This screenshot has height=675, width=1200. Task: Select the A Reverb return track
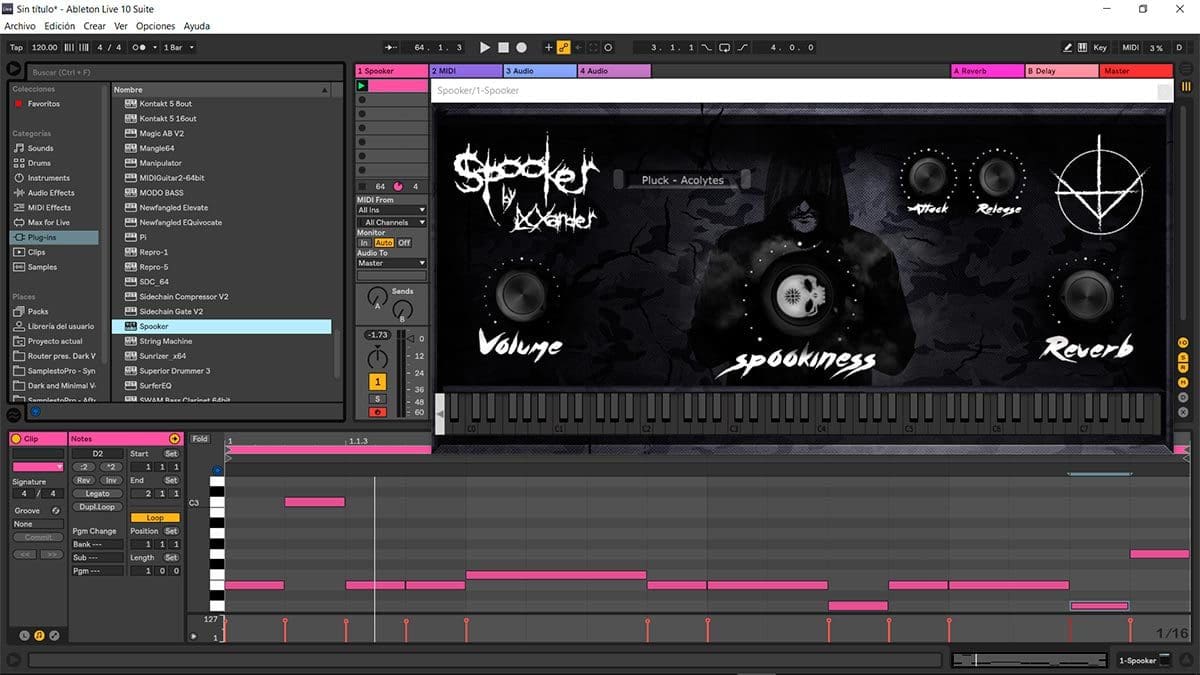coord(987,71)
